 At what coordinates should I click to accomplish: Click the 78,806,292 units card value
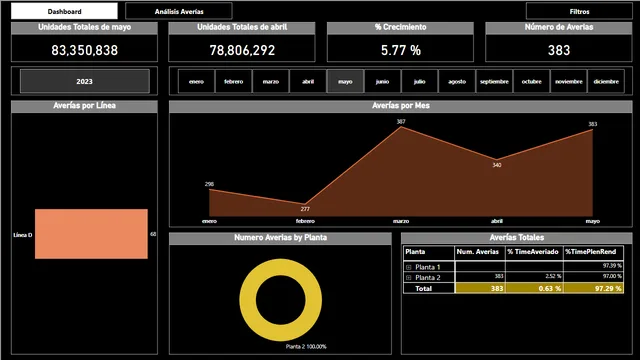(242, 50)
